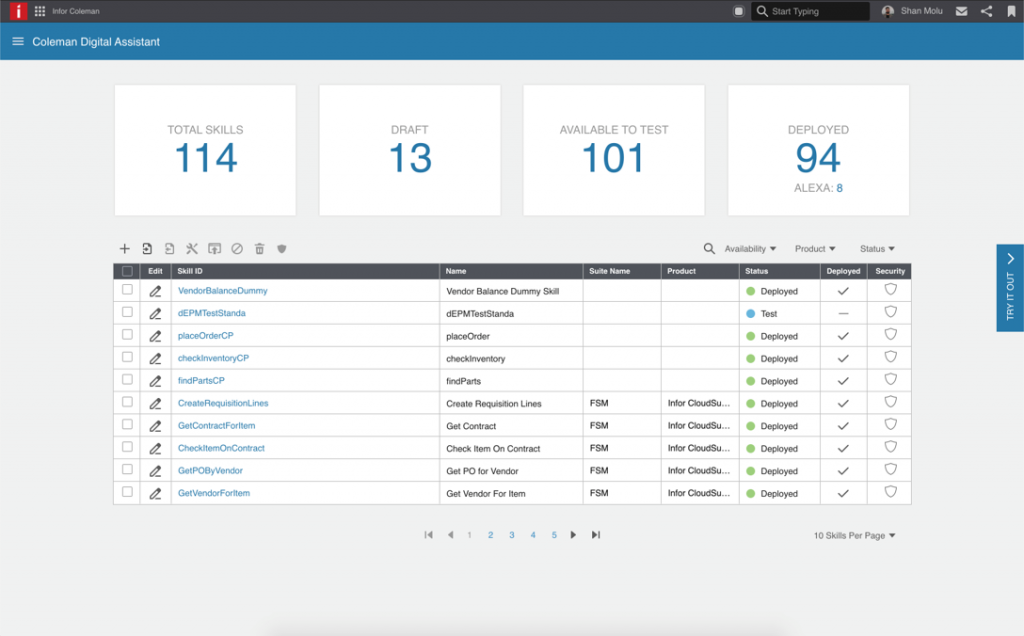Click the edit pencil for placeOrderCP
This screenshot has height=636, width=1024.
(155, 336)
